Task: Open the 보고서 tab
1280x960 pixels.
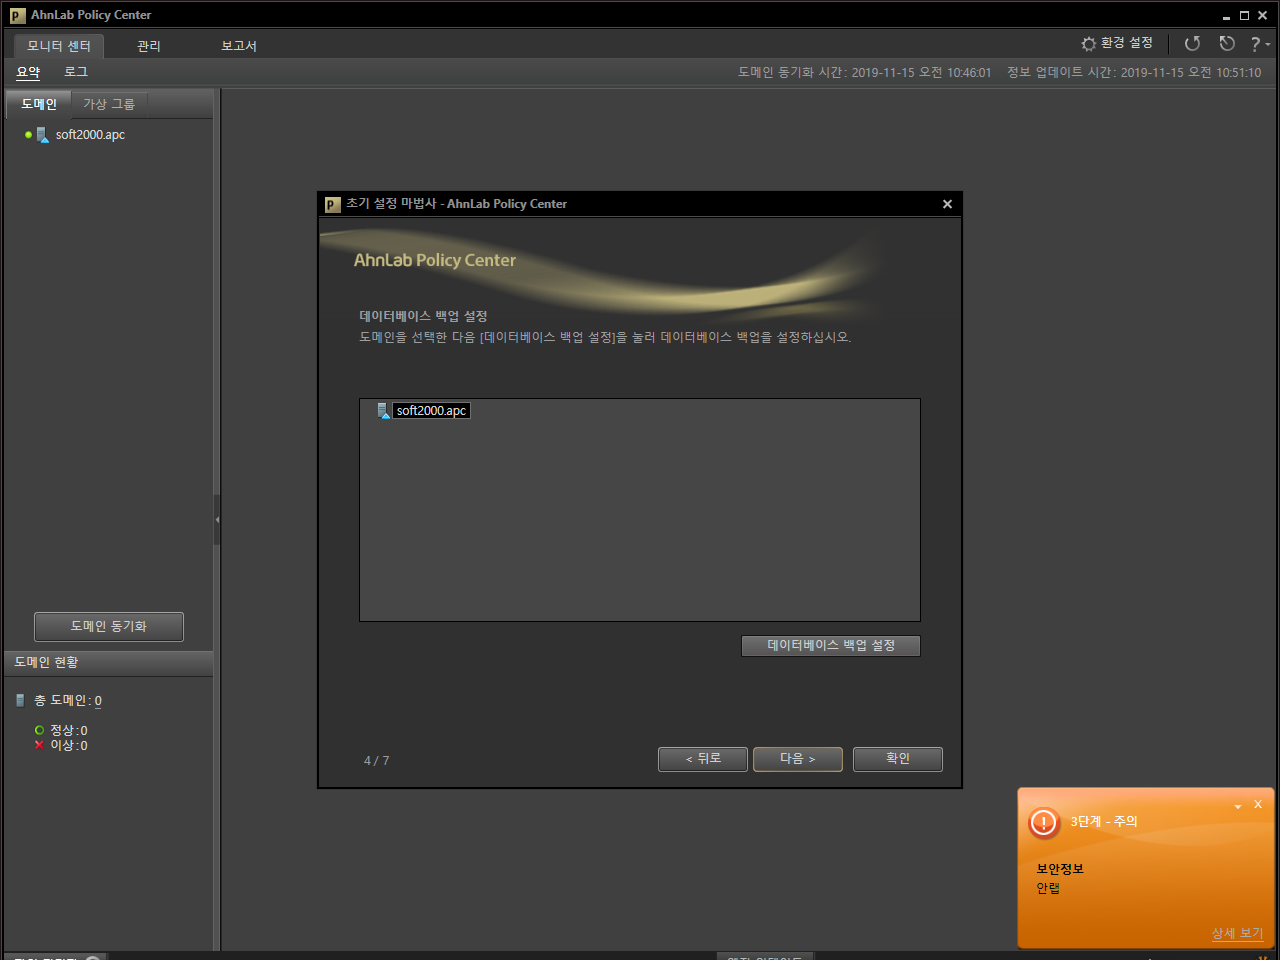Action: pyautogui.click(x=239, y=45)
